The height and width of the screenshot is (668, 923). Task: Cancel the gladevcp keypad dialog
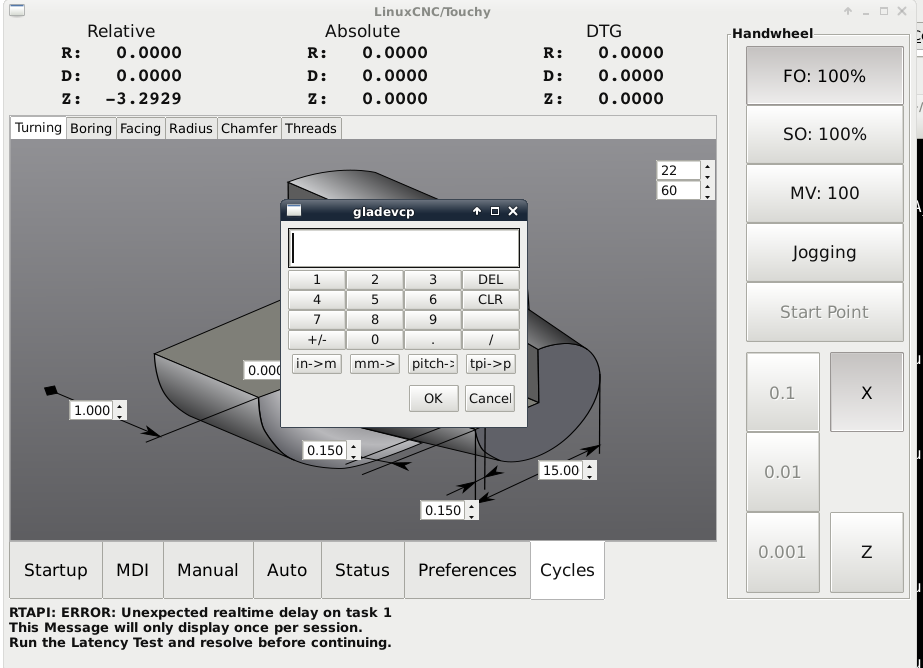click(x=490, y=398)
